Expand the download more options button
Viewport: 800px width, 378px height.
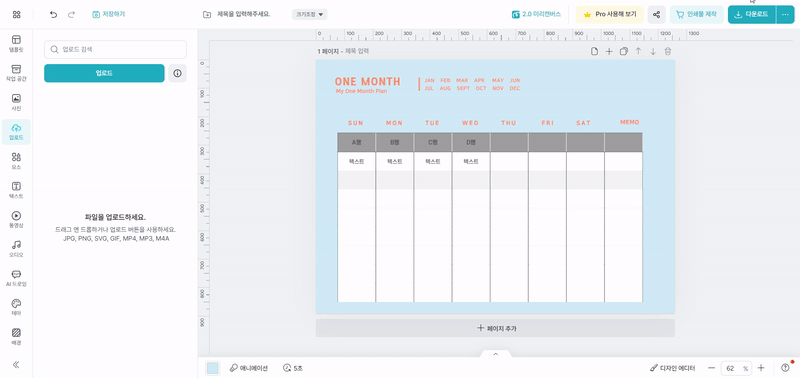[x=785, y=14]
